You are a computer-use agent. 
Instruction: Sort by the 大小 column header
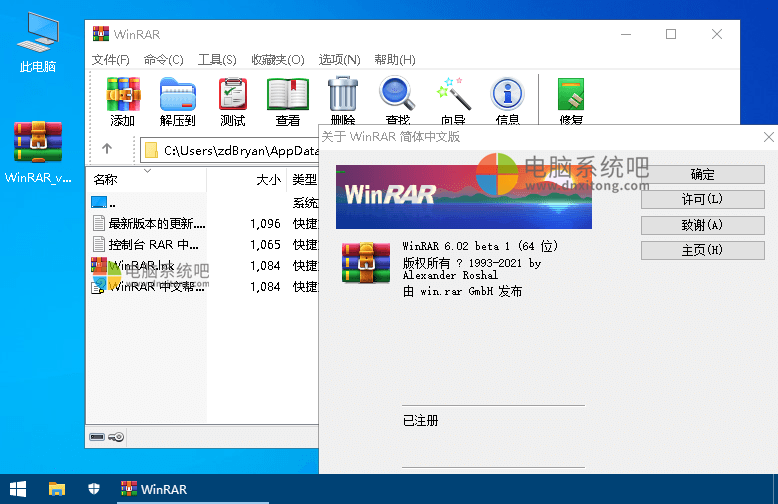247,180
